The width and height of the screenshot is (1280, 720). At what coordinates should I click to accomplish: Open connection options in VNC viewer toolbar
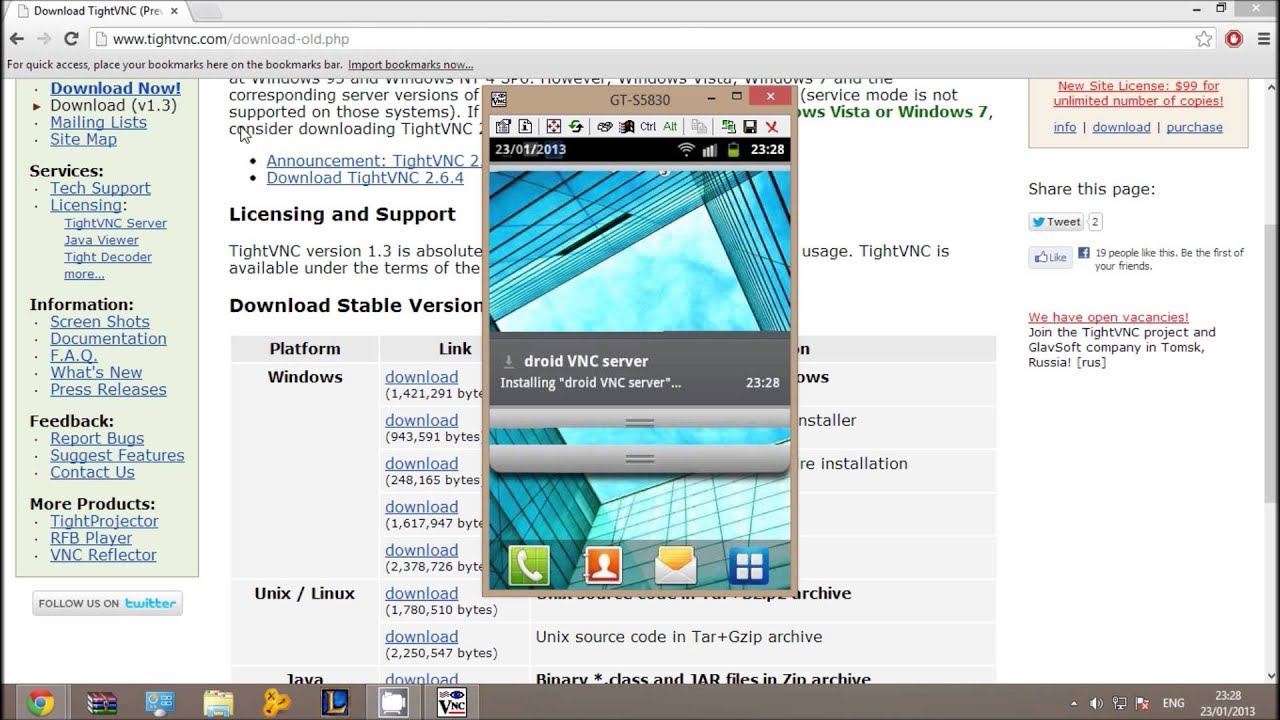(503, 127)
